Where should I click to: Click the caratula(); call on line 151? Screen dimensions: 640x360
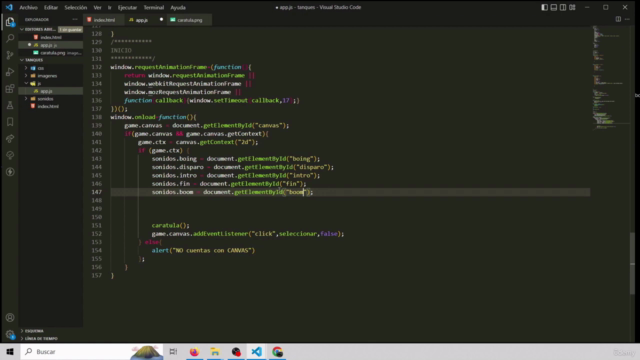(171, 225)
